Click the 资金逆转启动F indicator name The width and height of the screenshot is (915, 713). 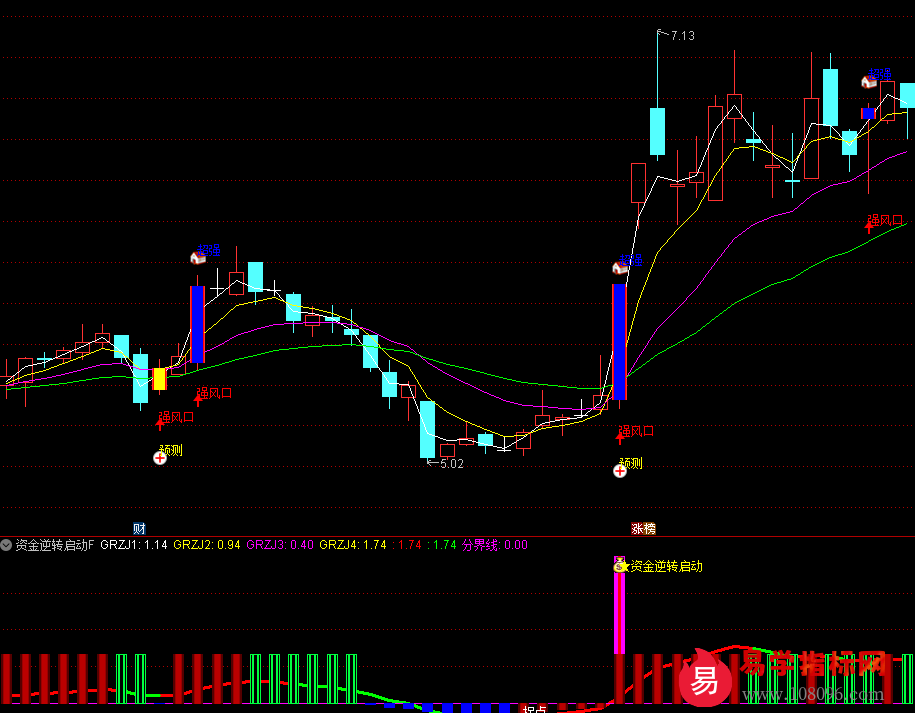coord(54,545)
